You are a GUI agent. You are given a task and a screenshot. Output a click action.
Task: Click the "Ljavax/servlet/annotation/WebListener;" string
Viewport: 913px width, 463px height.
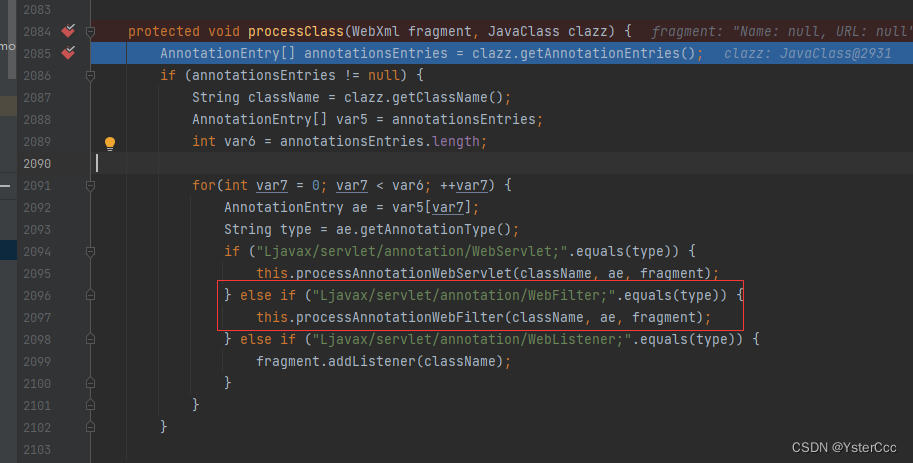[472, 340]
